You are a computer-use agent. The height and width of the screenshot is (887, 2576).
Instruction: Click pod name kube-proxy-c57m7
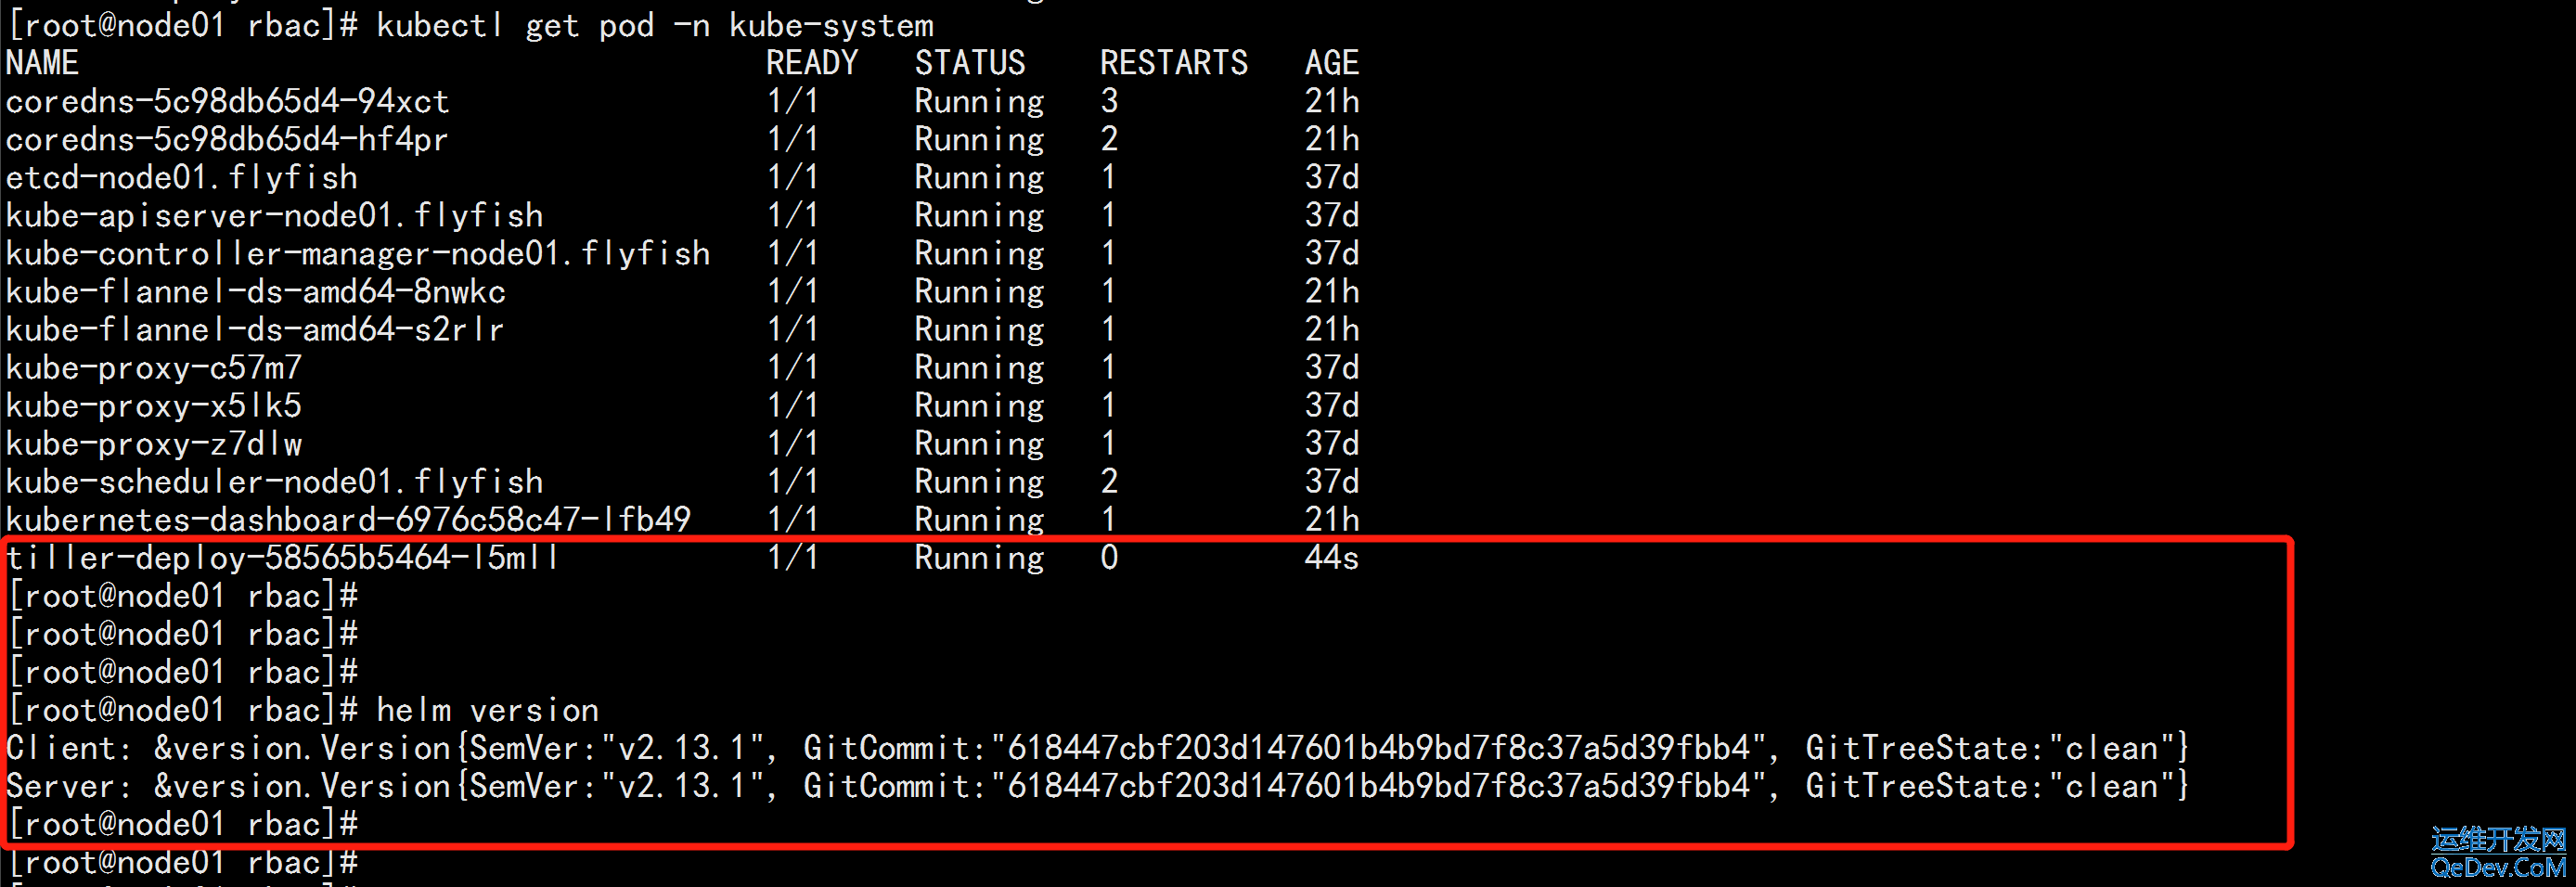click(154, 367)
